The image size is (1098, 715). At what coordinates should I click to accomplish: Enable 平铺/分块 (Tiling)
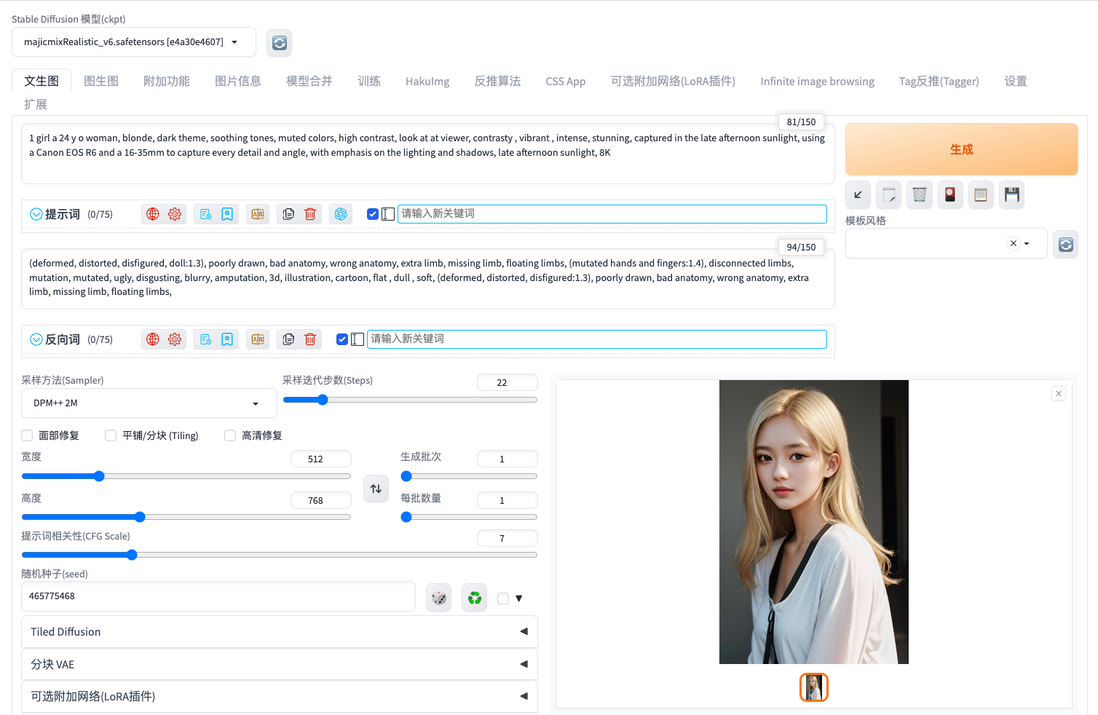[110, 435]
